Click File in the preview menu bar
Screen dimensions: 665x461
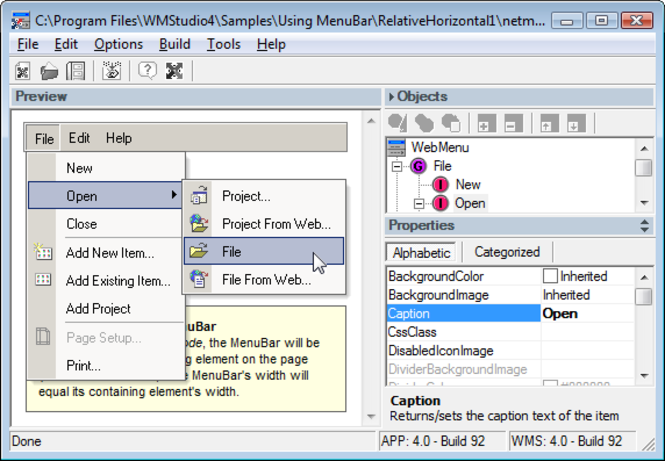click(x=44, y=139)
